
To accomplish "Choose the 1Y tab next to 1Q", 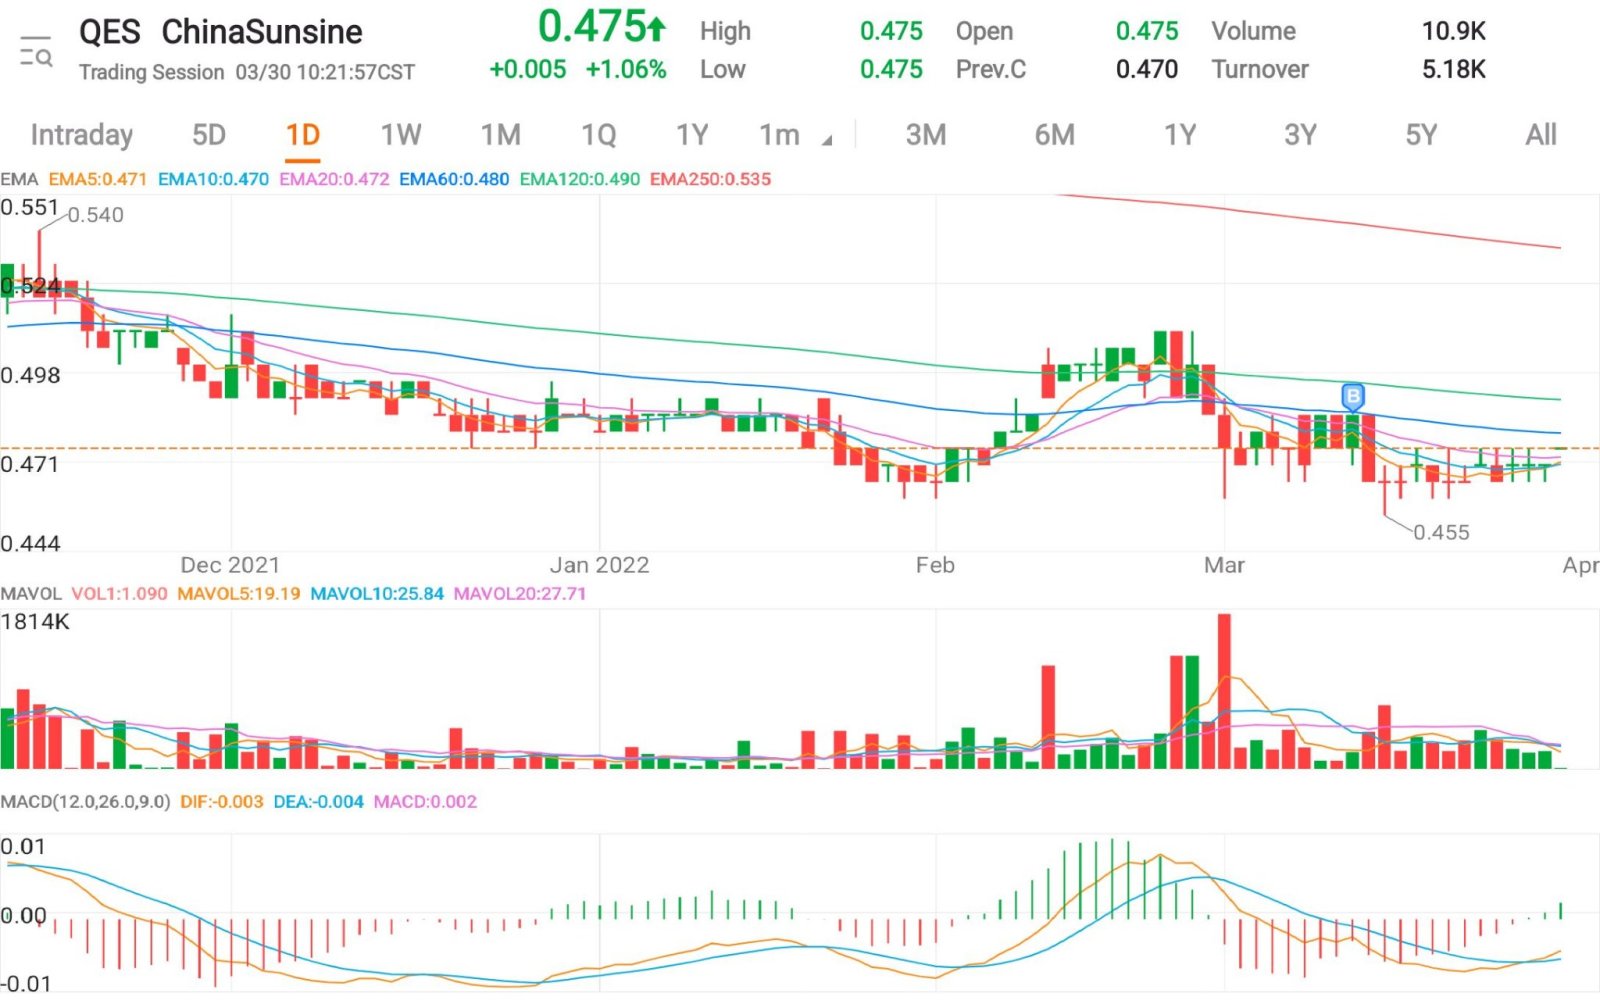I will coord(692,135).
